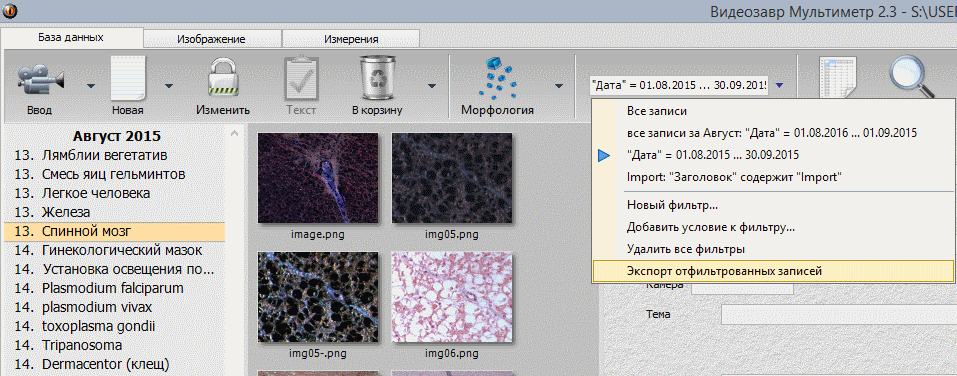Expand the arrow next to Ввод
Screen dimensions: 957x376
pos(91,86)
